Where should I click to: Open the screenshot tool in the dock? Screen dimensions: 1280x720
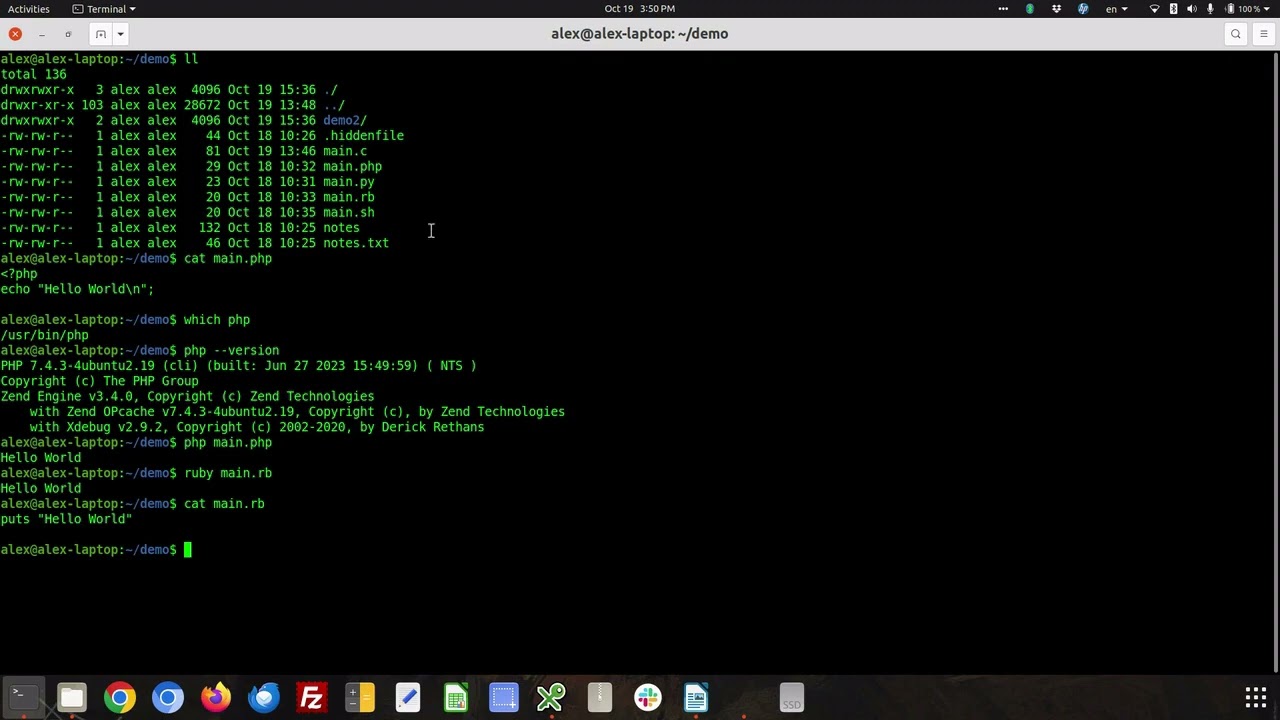click(x=504, y=697)
